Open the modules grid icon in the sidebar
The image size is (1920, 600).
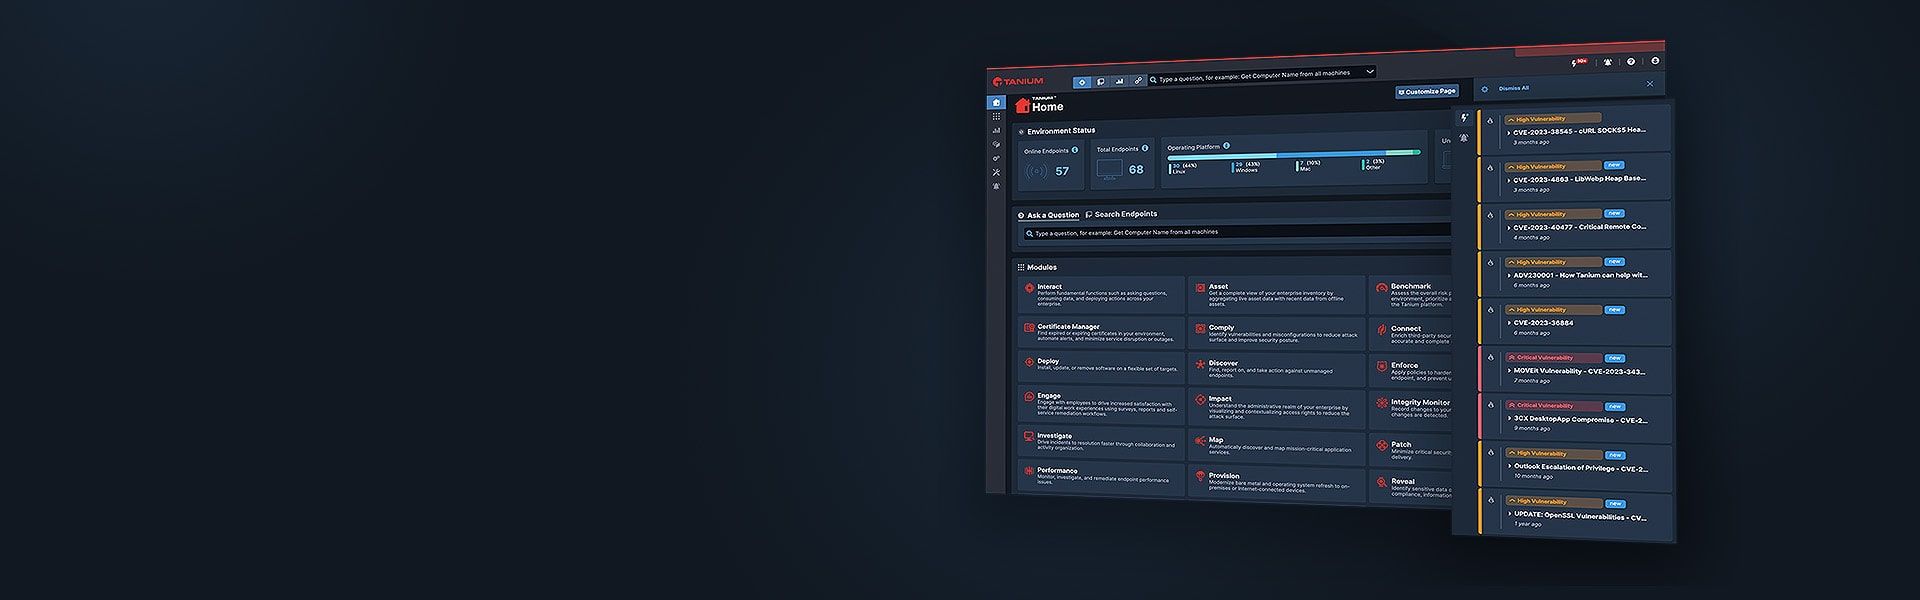click(996, 117)
